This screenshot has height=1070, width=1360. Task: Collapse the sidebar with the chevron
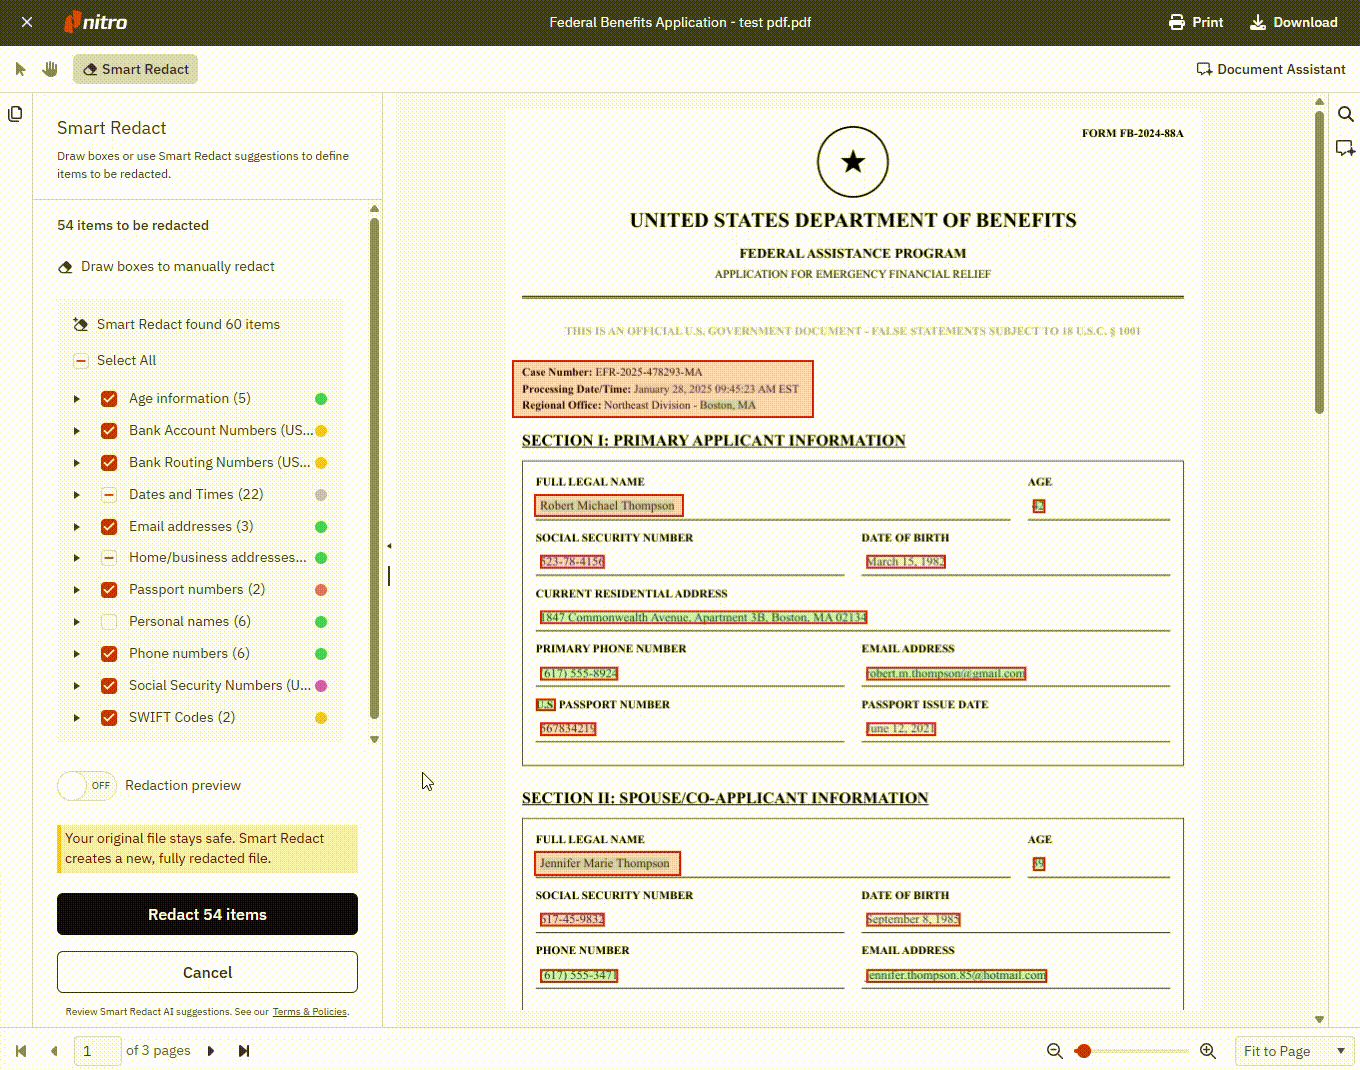389,545
